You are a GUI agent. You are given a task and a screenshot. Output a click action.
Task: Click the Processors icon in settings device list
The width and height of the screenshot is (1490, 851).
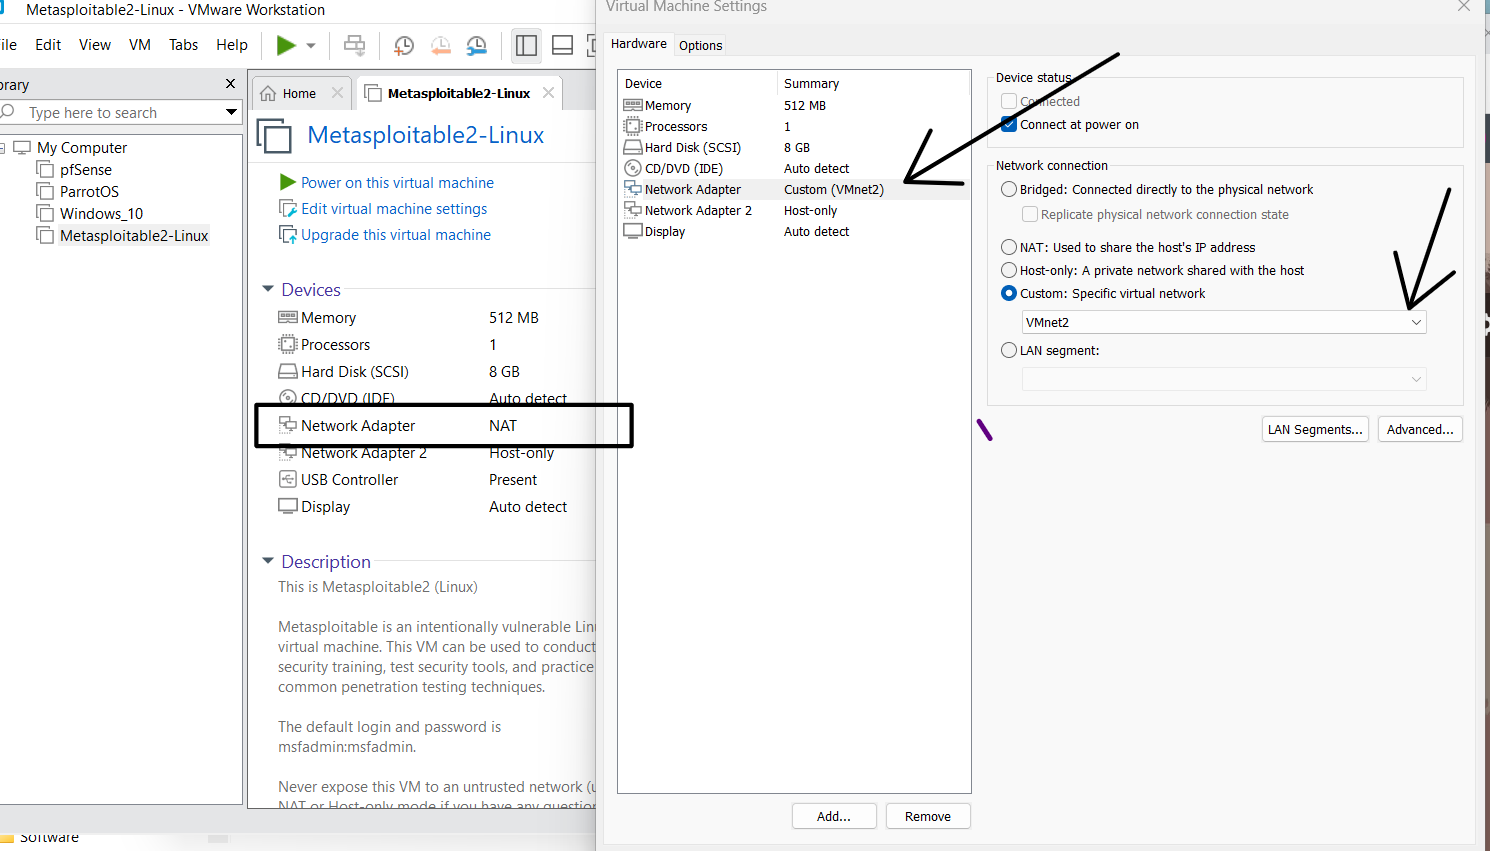633,126
